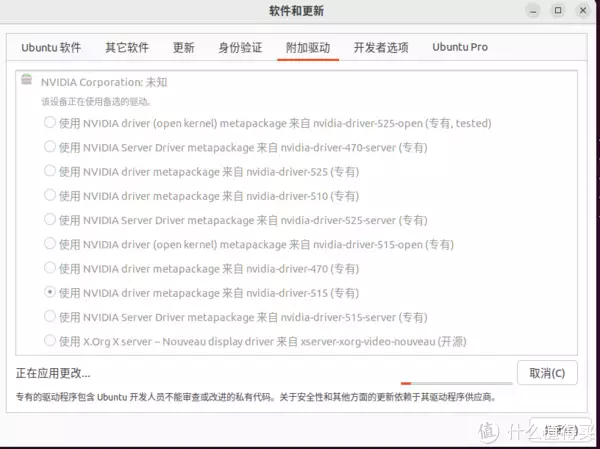600x449 pixels.
Task: Close the 软件和更新 window
Action: click(x=583, y=11)
